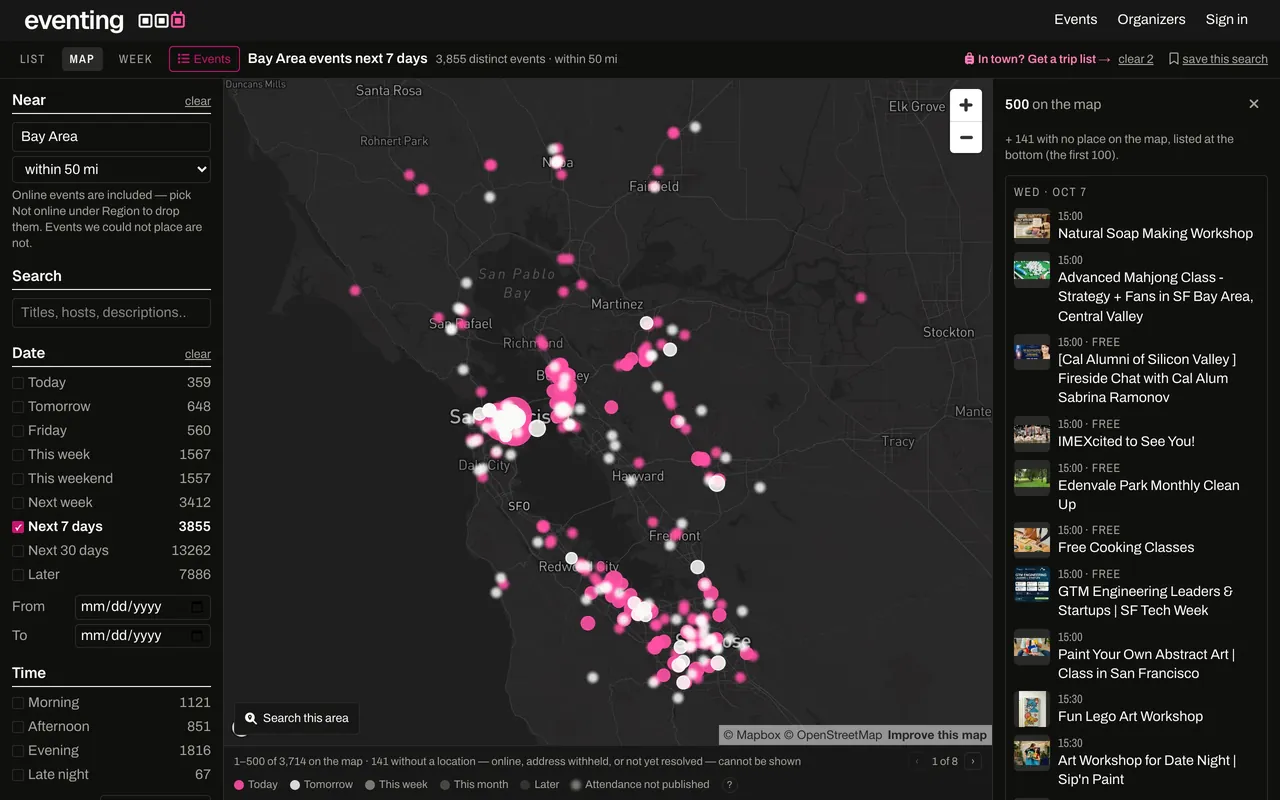Open Organizers in the top navigation
The height and width of the screenshot is (800, 1280).
[1151, 19]
